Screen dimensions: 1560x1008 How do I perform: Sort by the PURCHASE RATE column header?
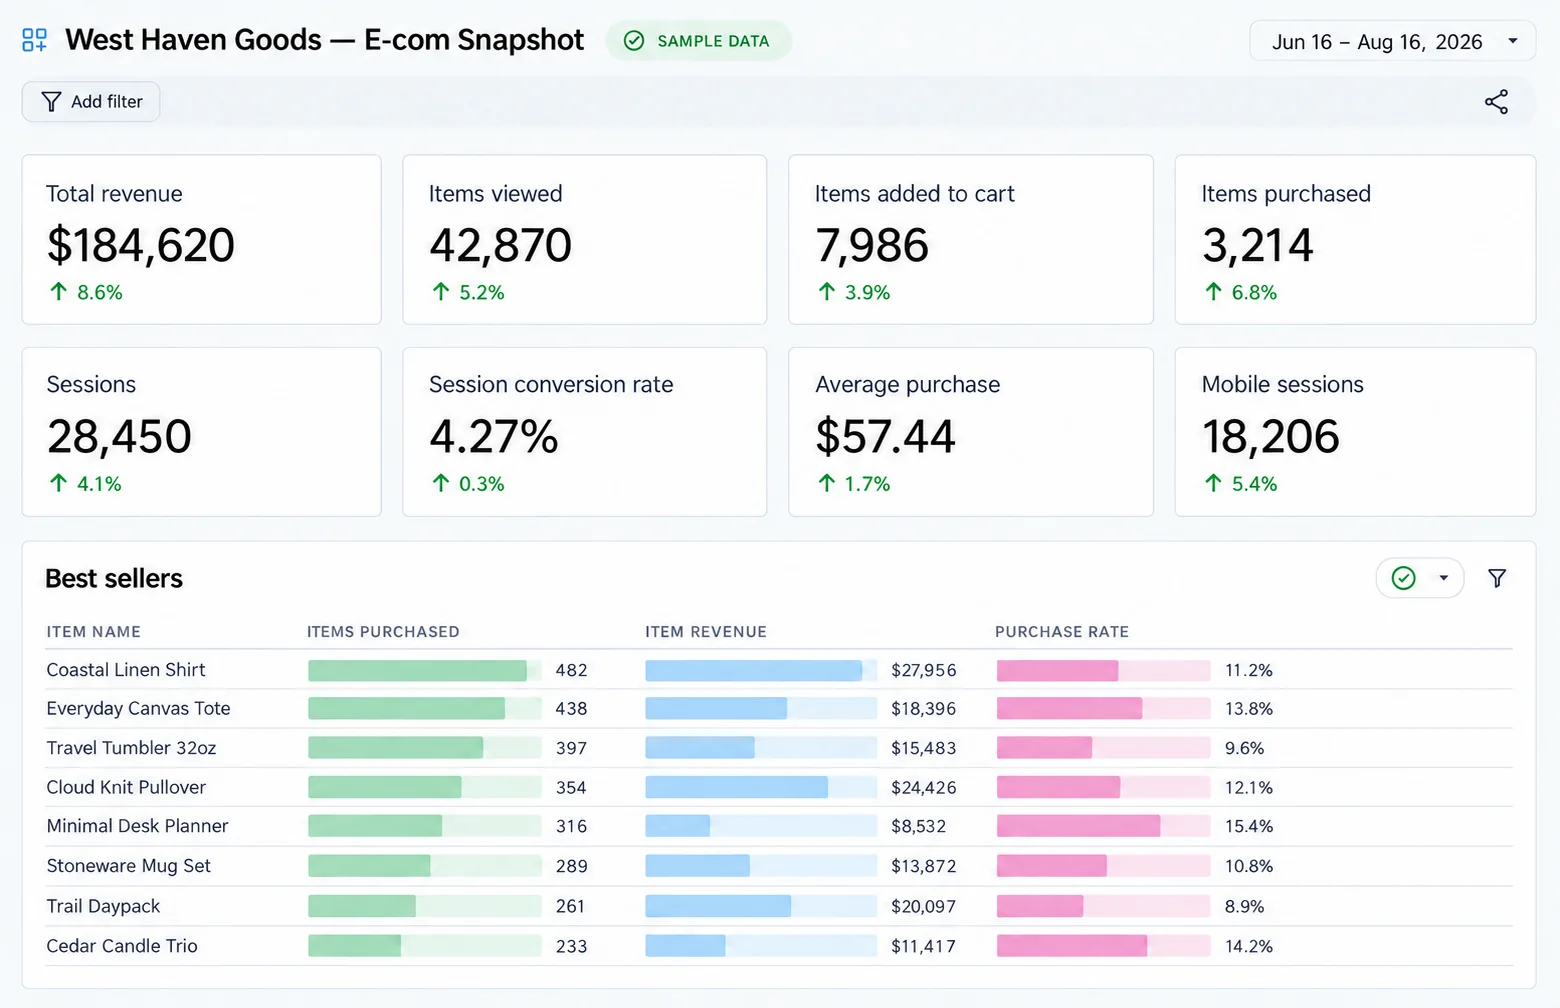coord(1062,632)
